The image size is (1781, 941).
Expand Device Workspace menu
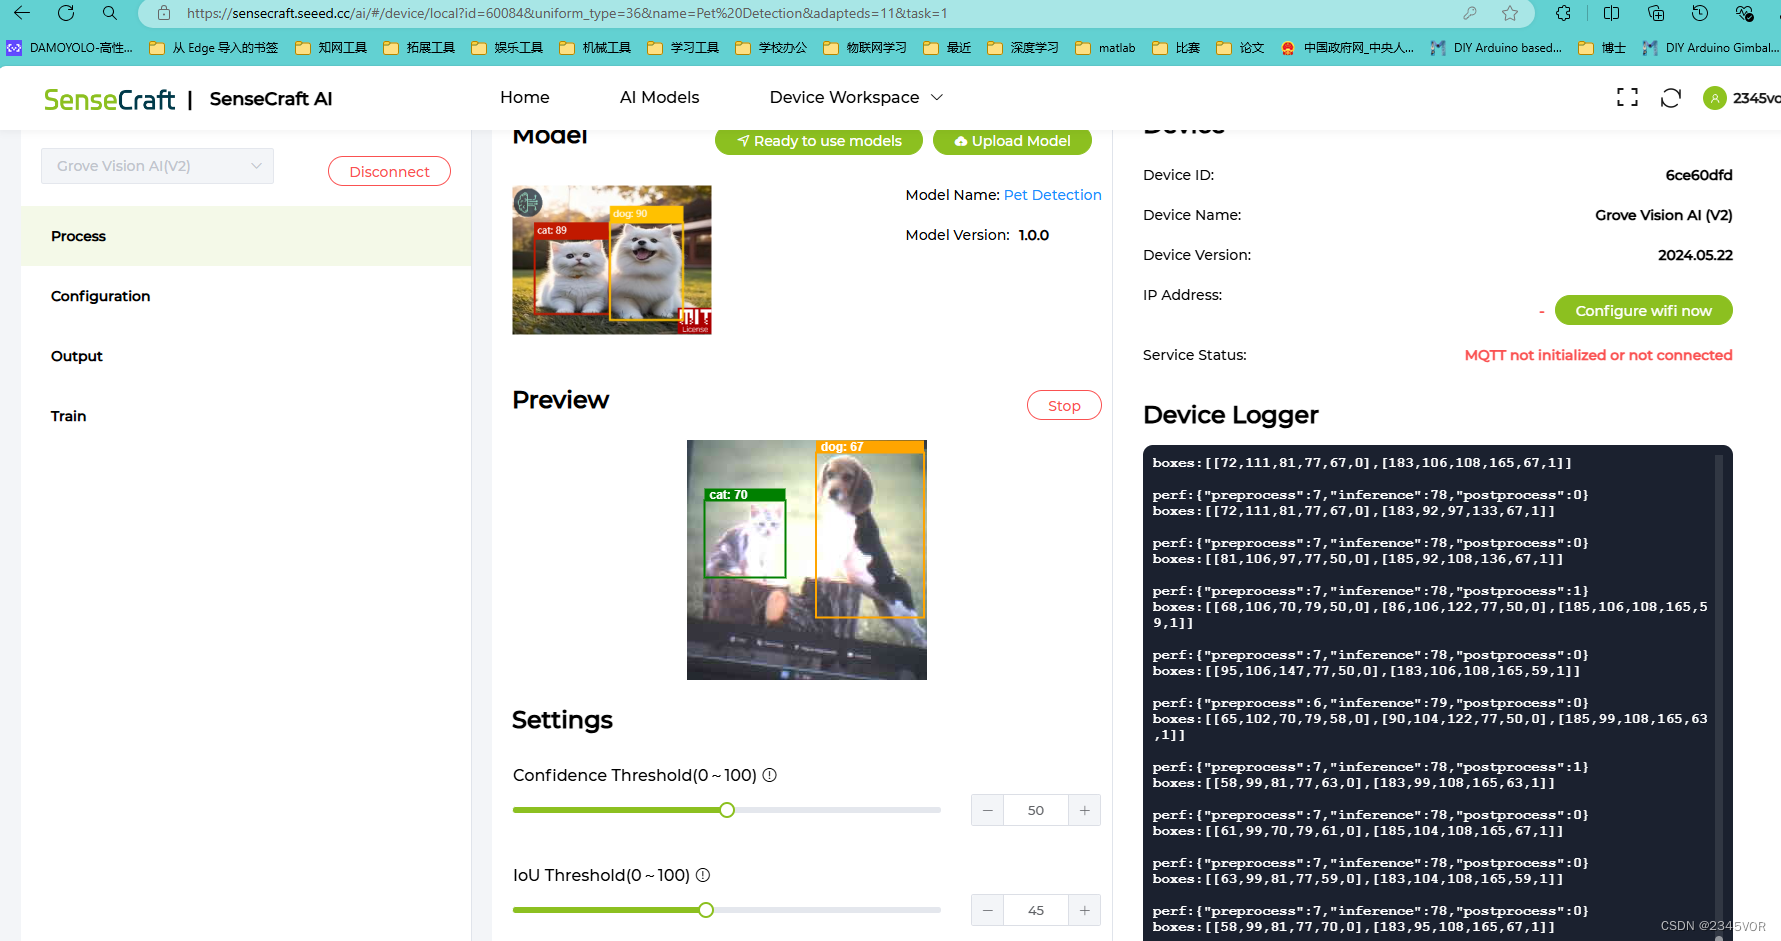point(856,97)
